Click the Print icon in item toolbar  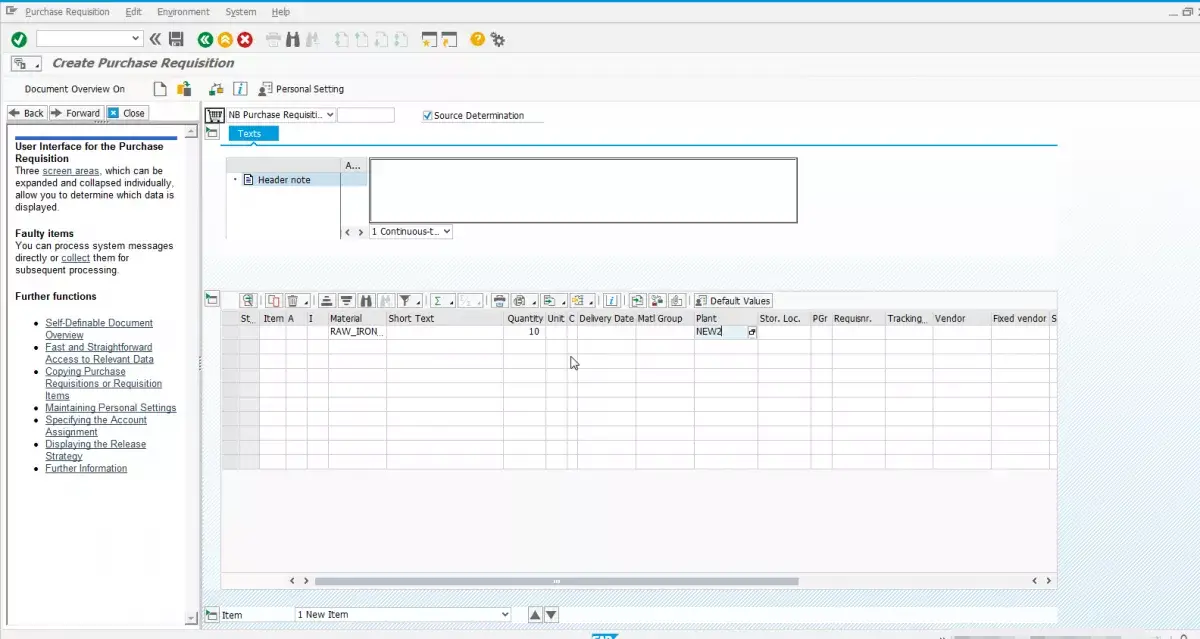coord(499,300)
